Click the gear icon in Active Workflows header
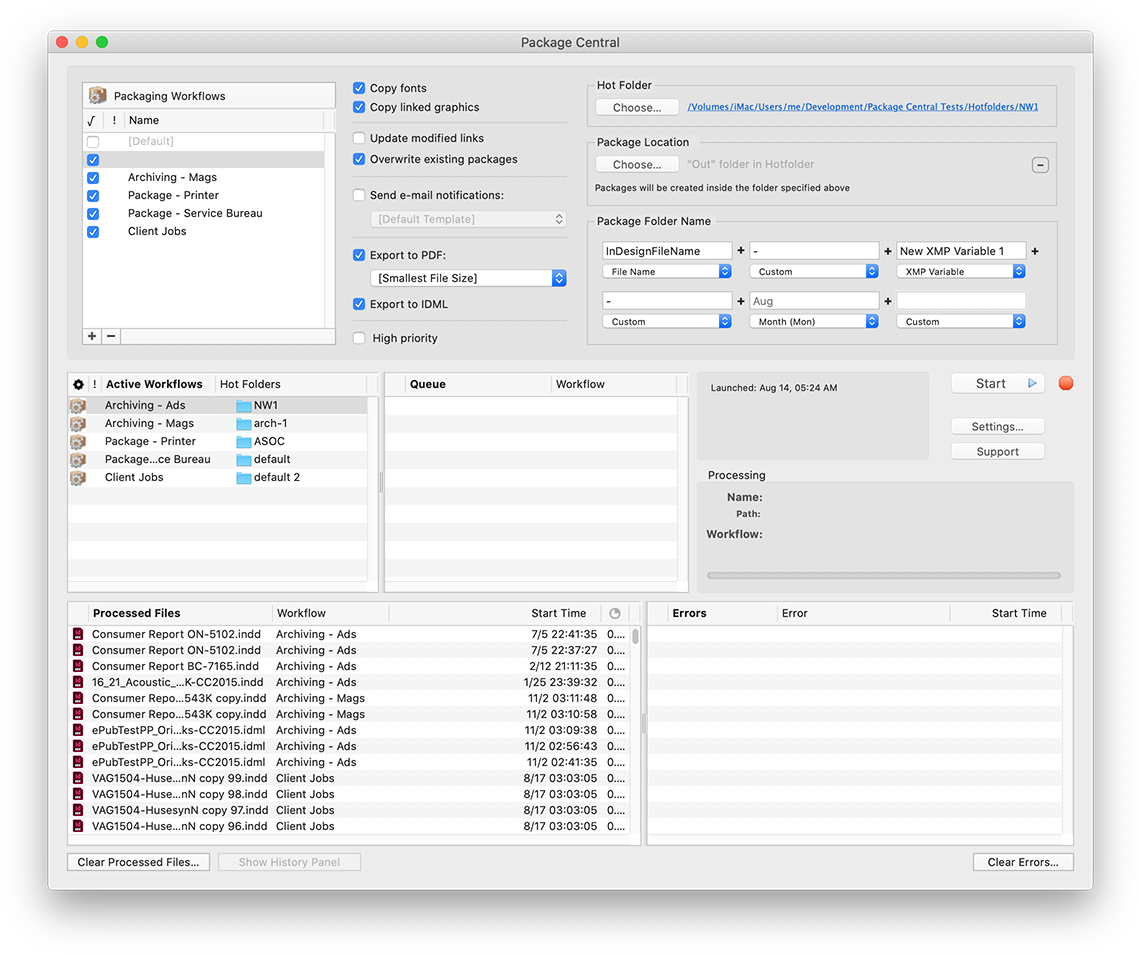 pos(79,384)
